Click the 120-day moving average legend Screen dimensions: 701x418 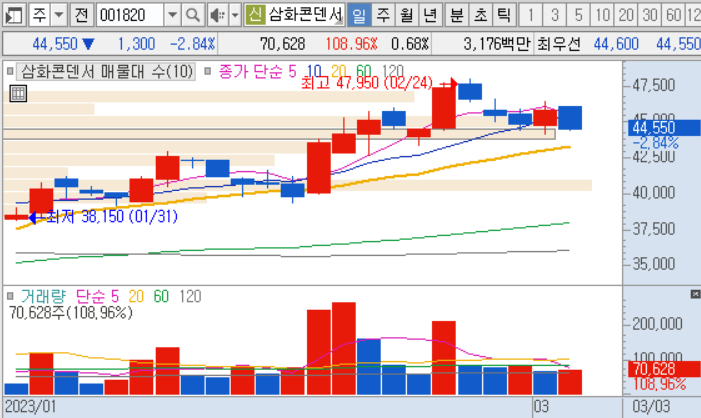(393, 71)
